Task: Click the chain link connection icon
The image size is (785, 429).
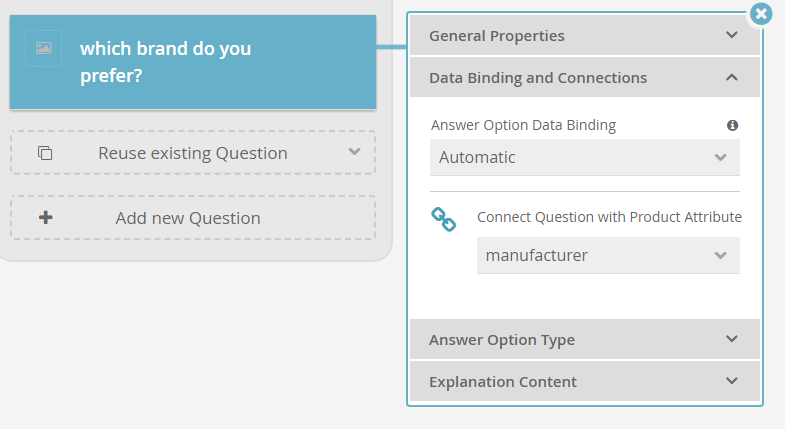Action: [444, 219]
